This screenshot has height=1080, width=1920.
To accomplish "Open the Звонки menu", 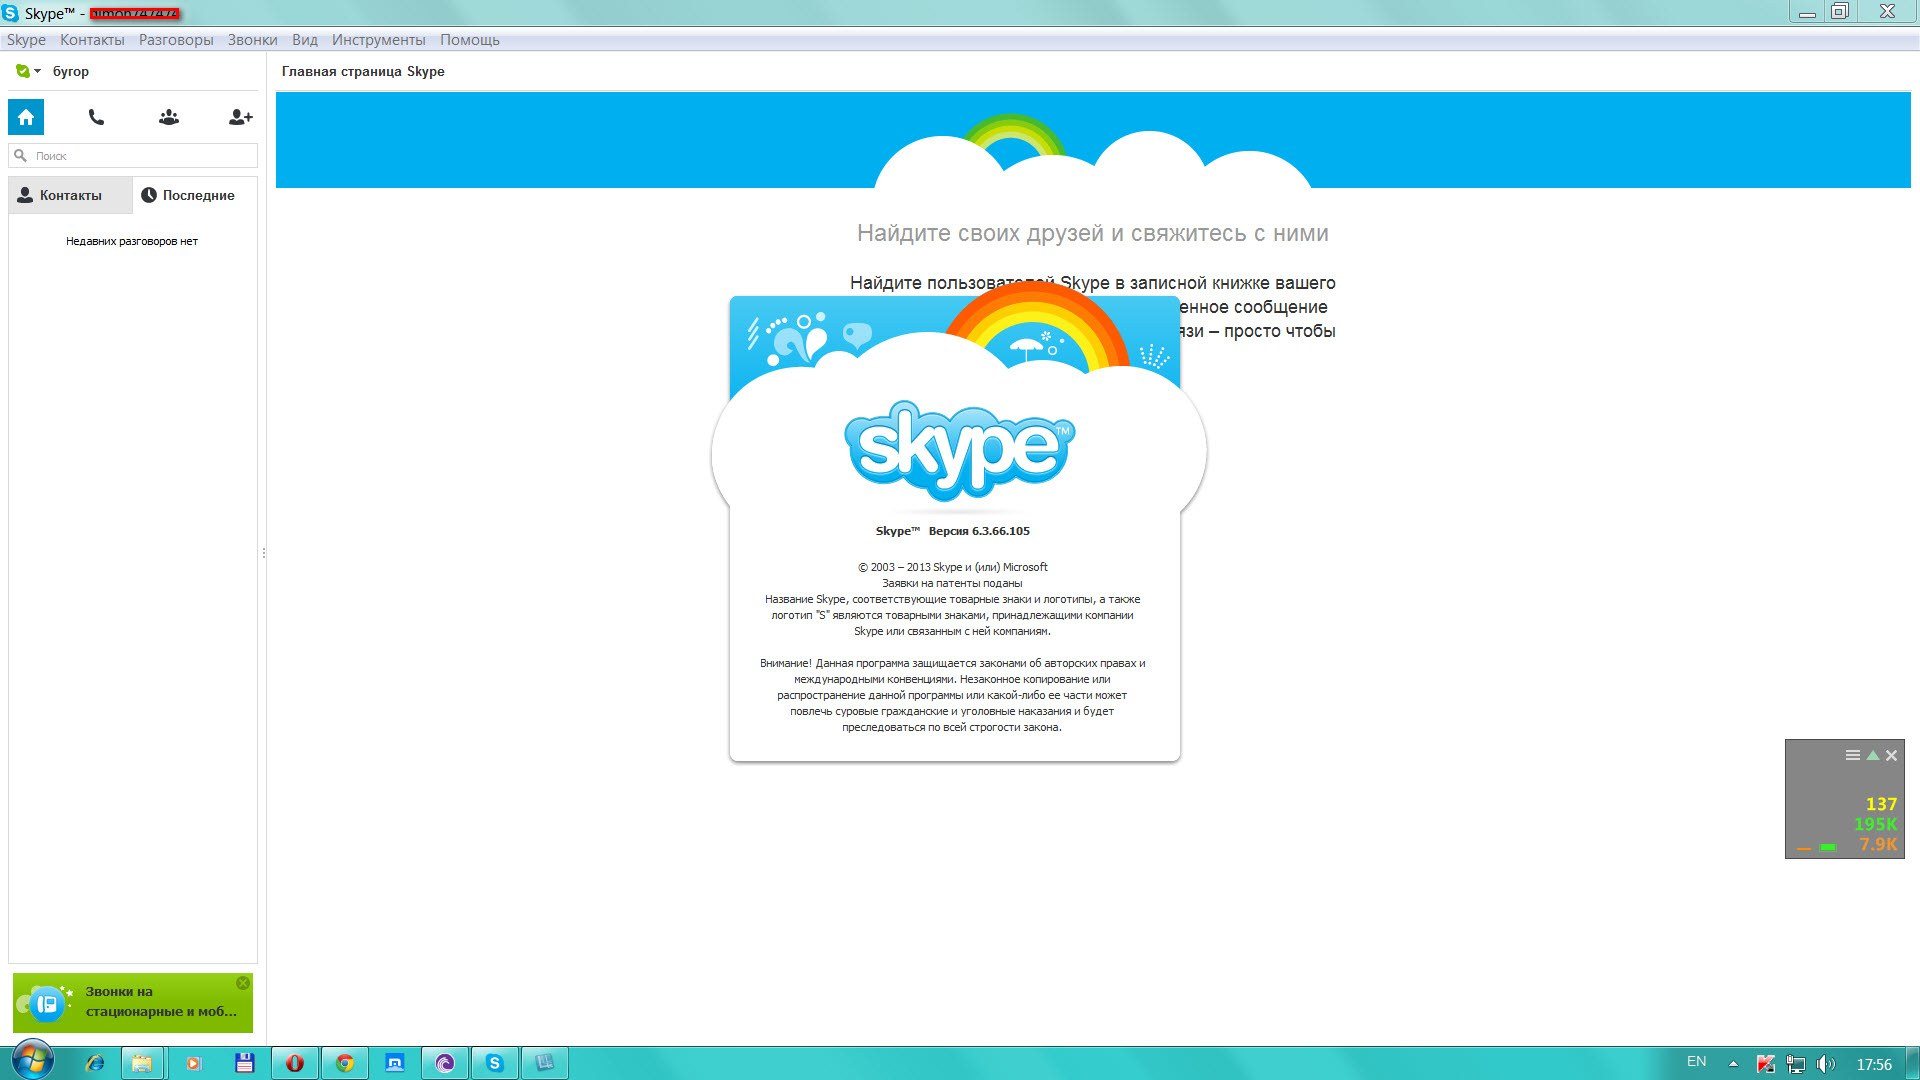I will (x=252, y=40).
